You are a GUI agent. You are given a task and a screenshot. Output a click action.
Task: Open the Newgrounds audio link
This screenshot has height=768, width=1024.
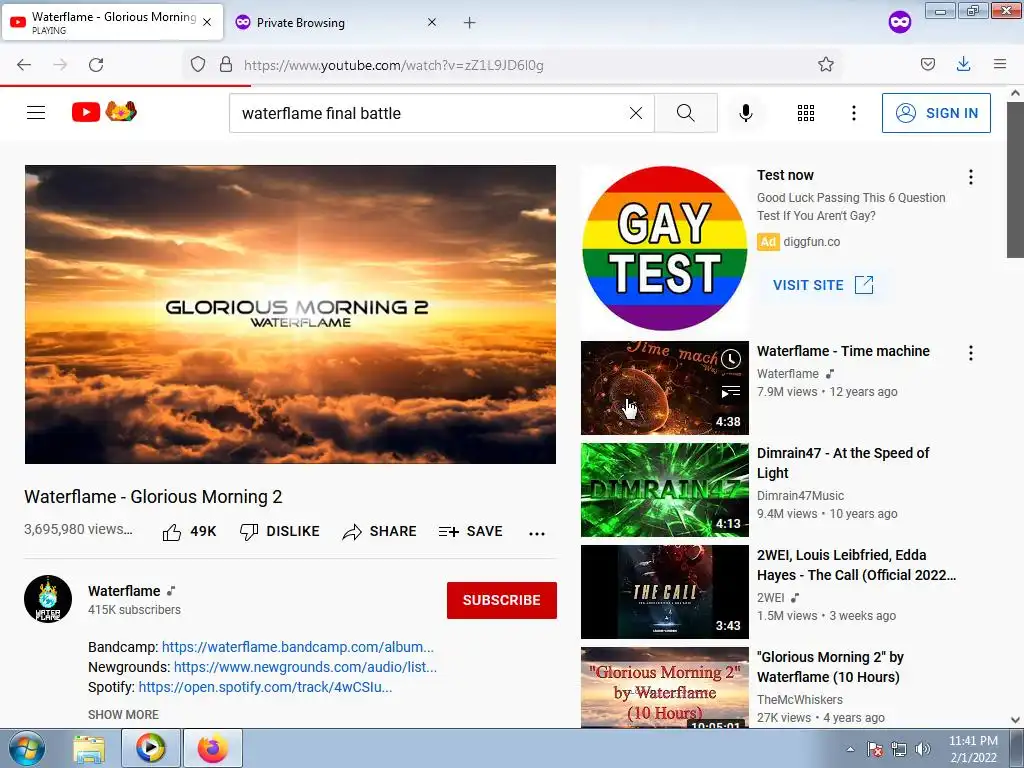(305, 667)
